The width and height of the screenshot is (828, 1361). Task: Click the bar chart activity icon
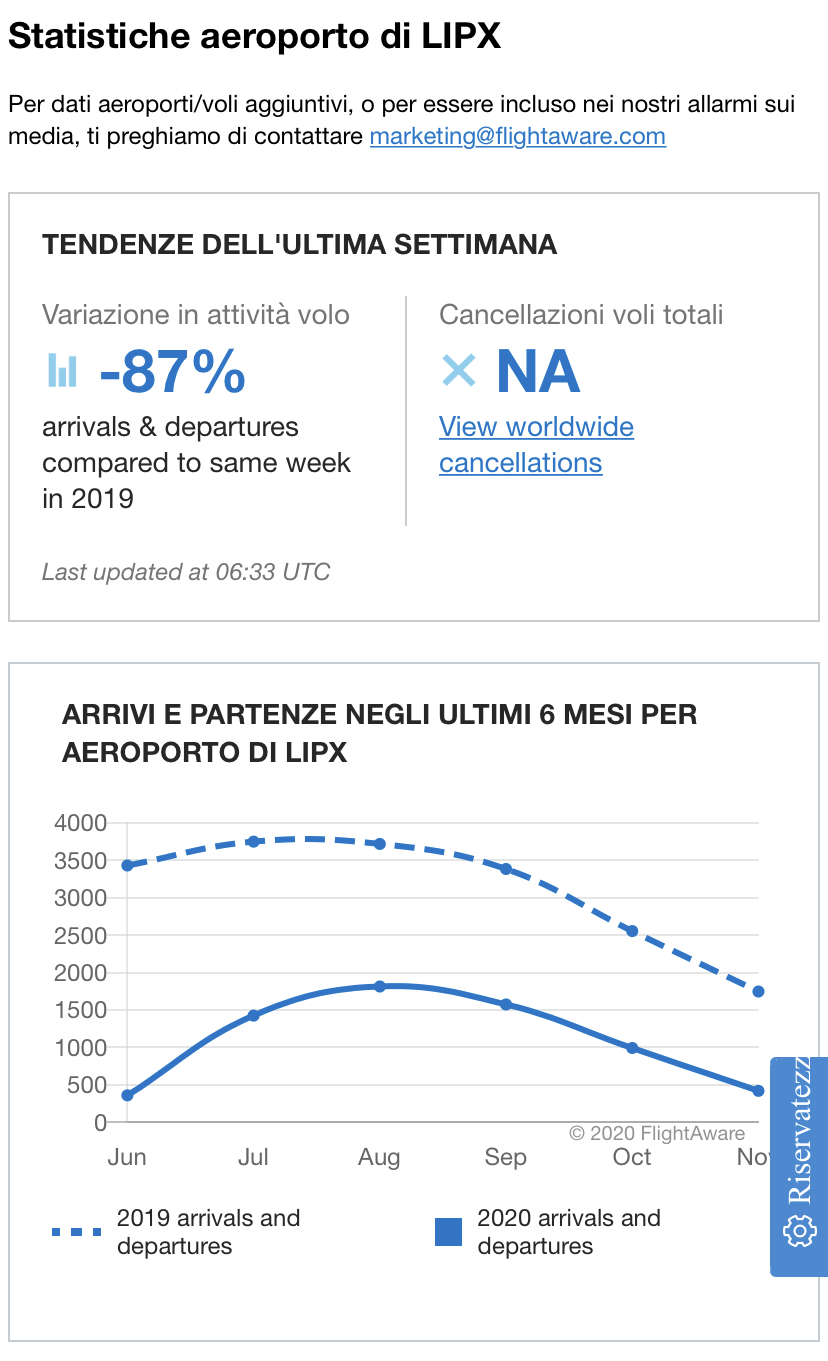point(62,370)
